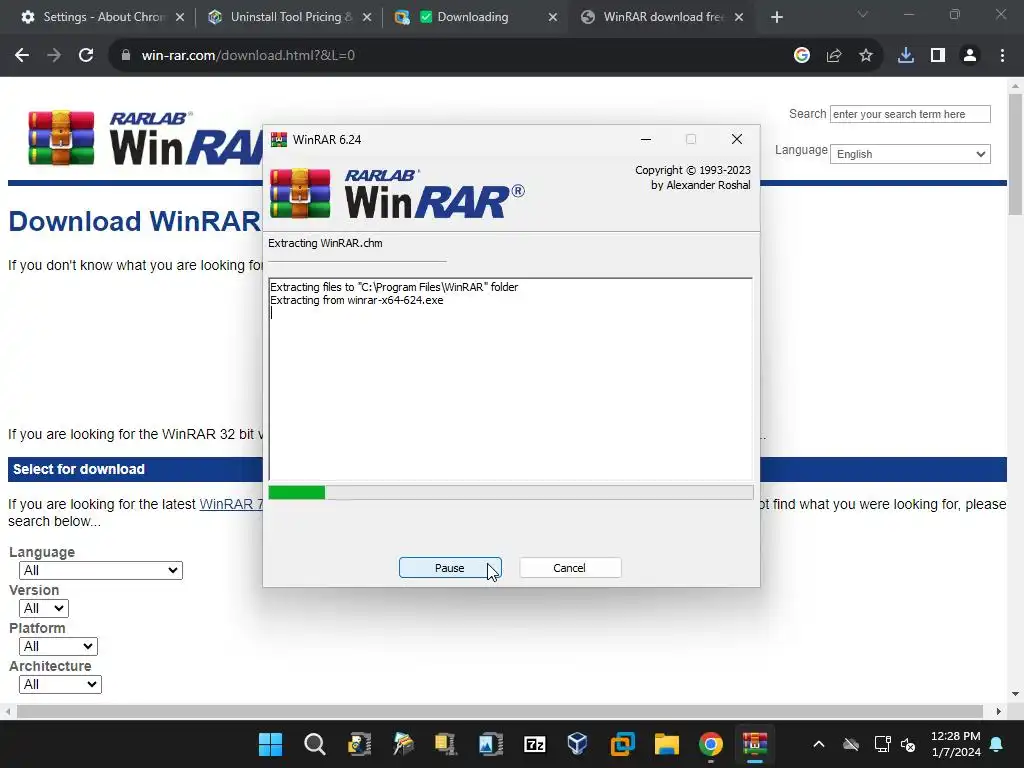Open the Version filter dropdown
Image resolution: width=1024 pixels, height=768 pixels.
click(x=44, y=609)
